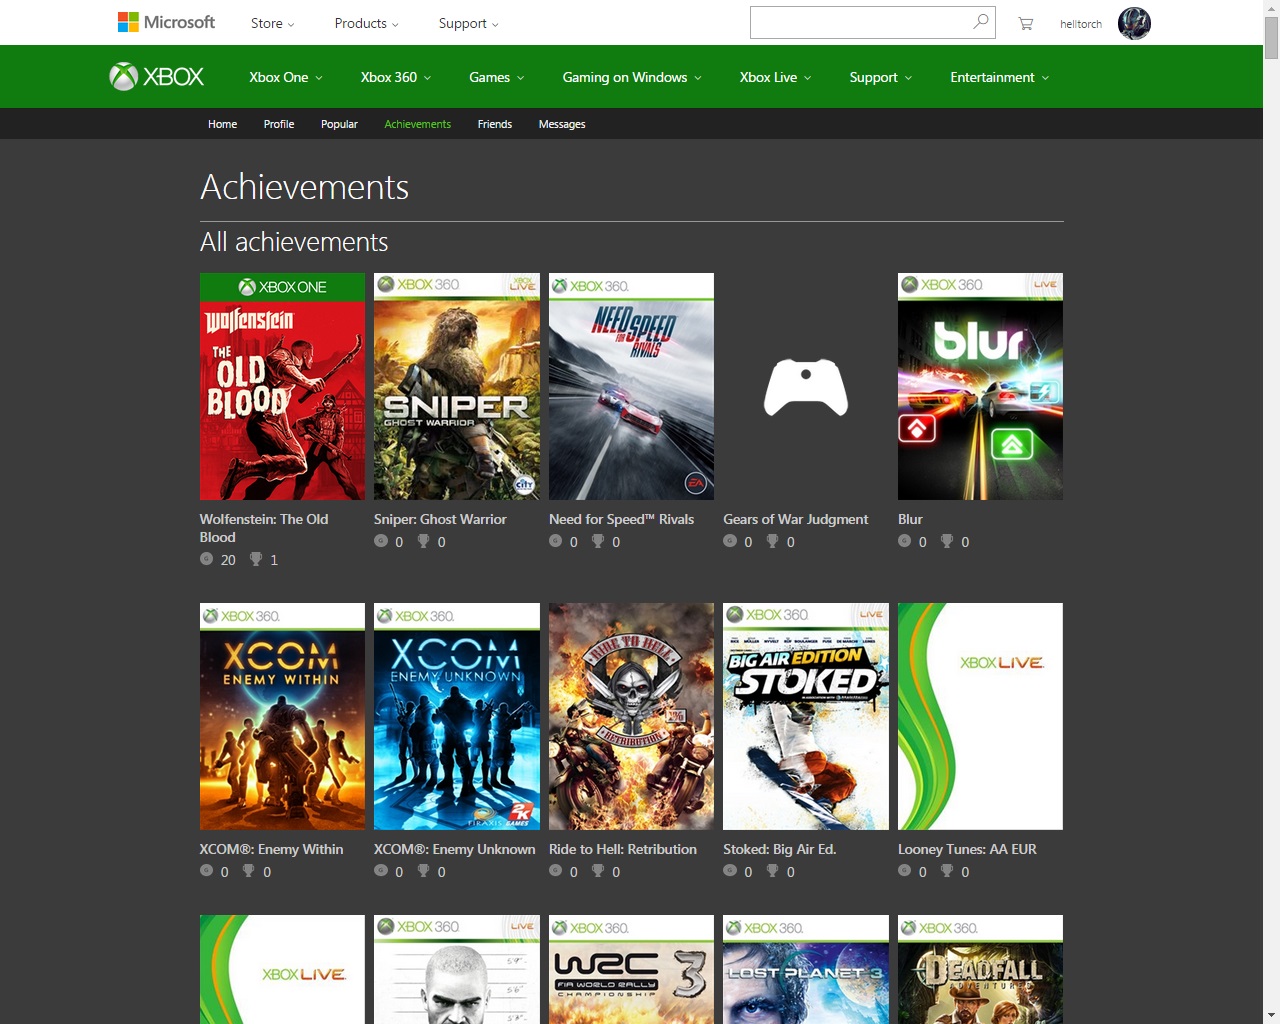This screenshot has height=1024, width=1280.
Task: Click the Need for Speed Rivals cover
Action: click(x=631, y=386)
